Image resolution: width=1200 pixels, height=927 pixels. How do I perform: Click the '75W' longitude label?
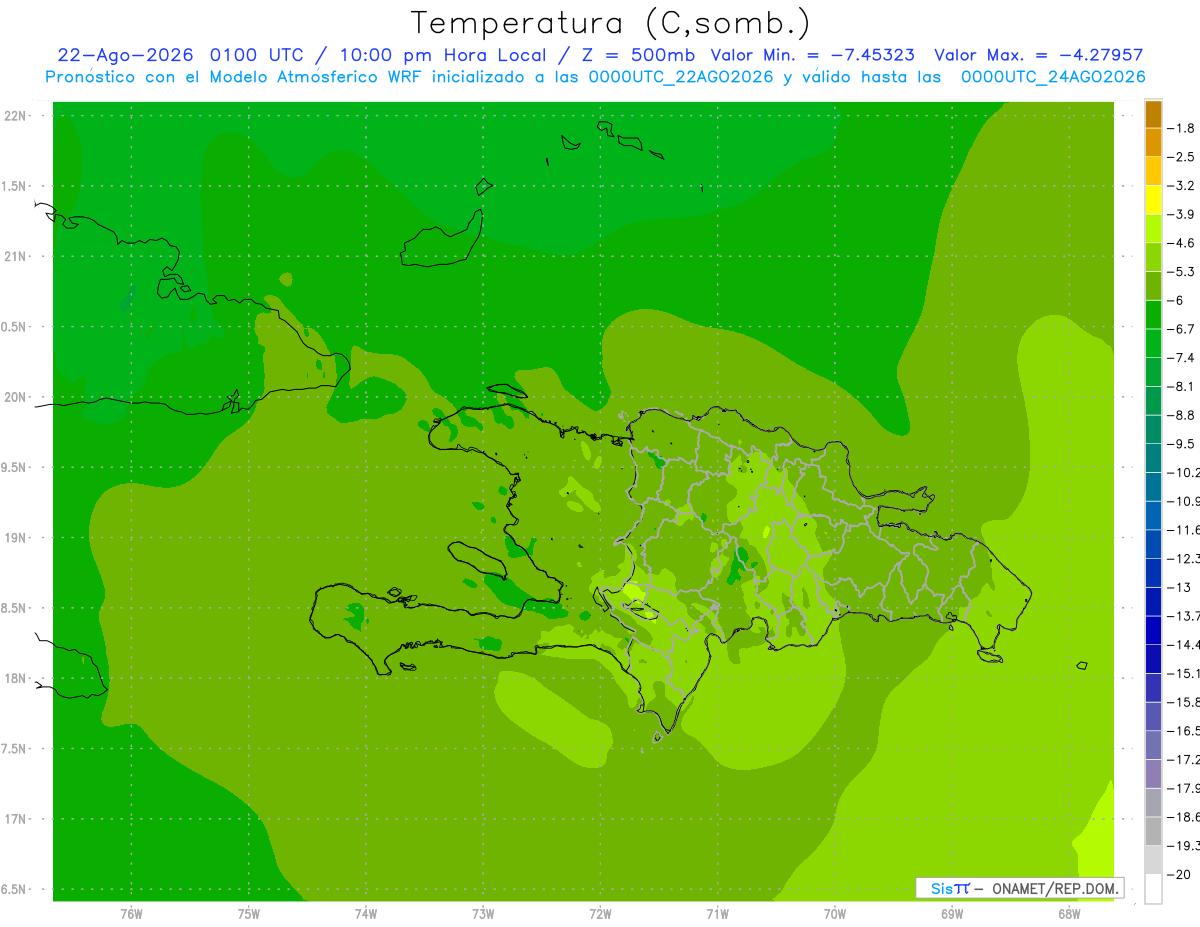(249, 915)
